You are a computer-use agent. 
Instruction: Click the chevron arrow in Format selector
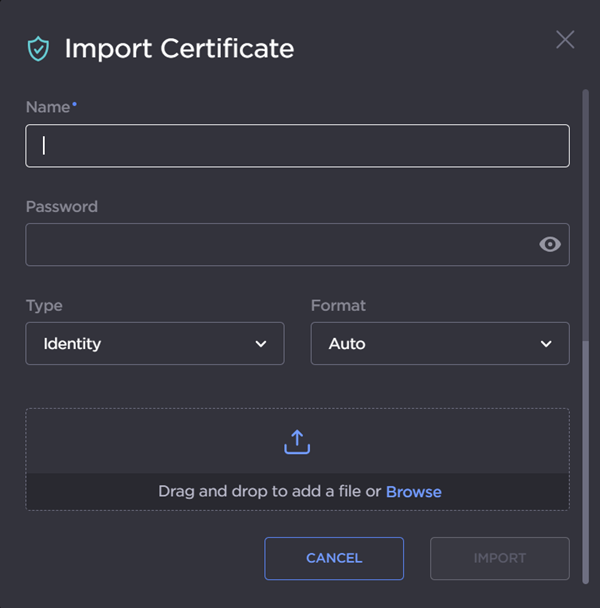click(546, 344)
